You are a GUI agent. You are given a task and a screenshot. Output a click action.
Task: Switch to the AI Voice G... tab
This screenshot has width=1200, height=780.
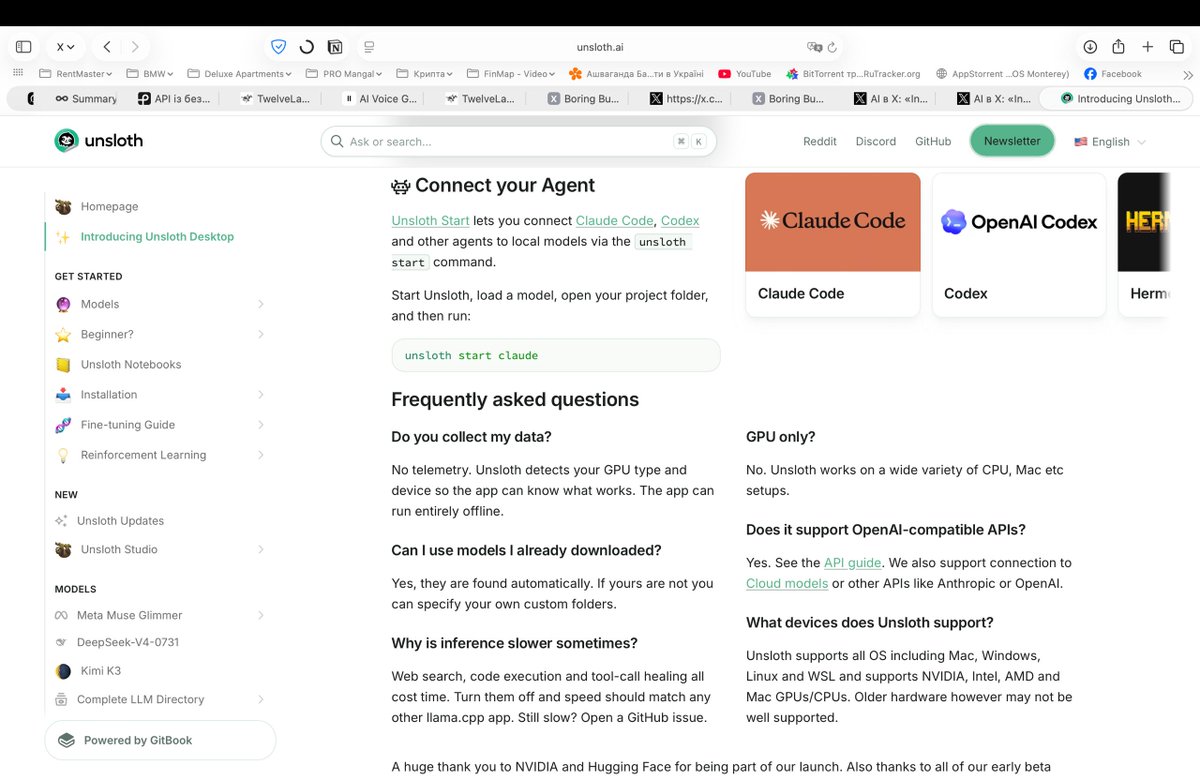pos(379,98)
